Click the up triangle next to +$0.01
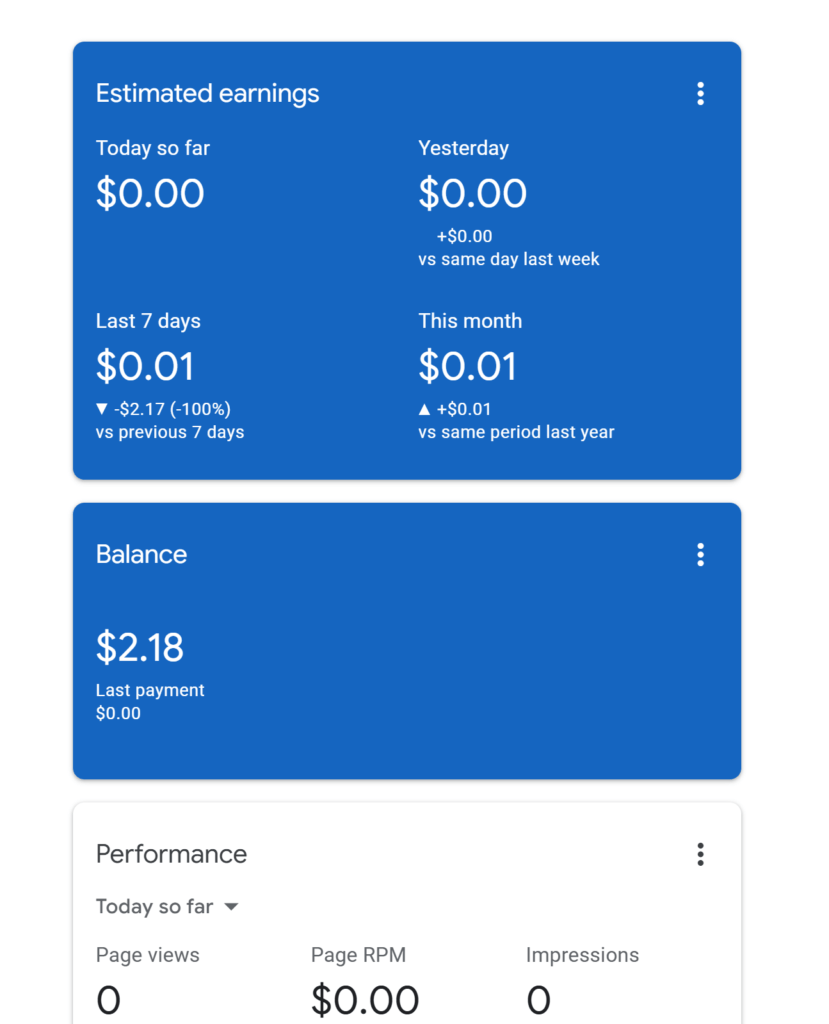The height and width of the screenshot is (1024, 829). tap(424, 409)
